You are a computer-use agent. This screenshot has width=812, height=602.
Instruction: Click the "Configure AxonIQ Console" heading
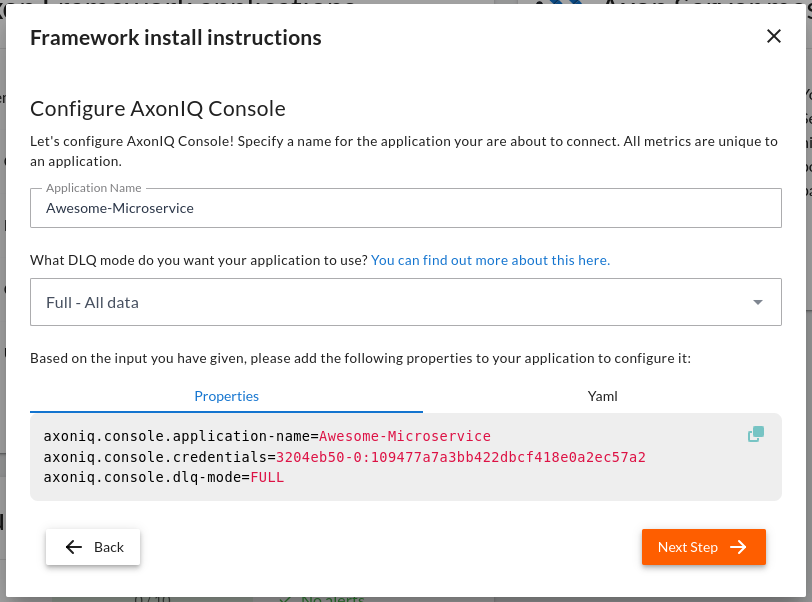coord(160,109)
